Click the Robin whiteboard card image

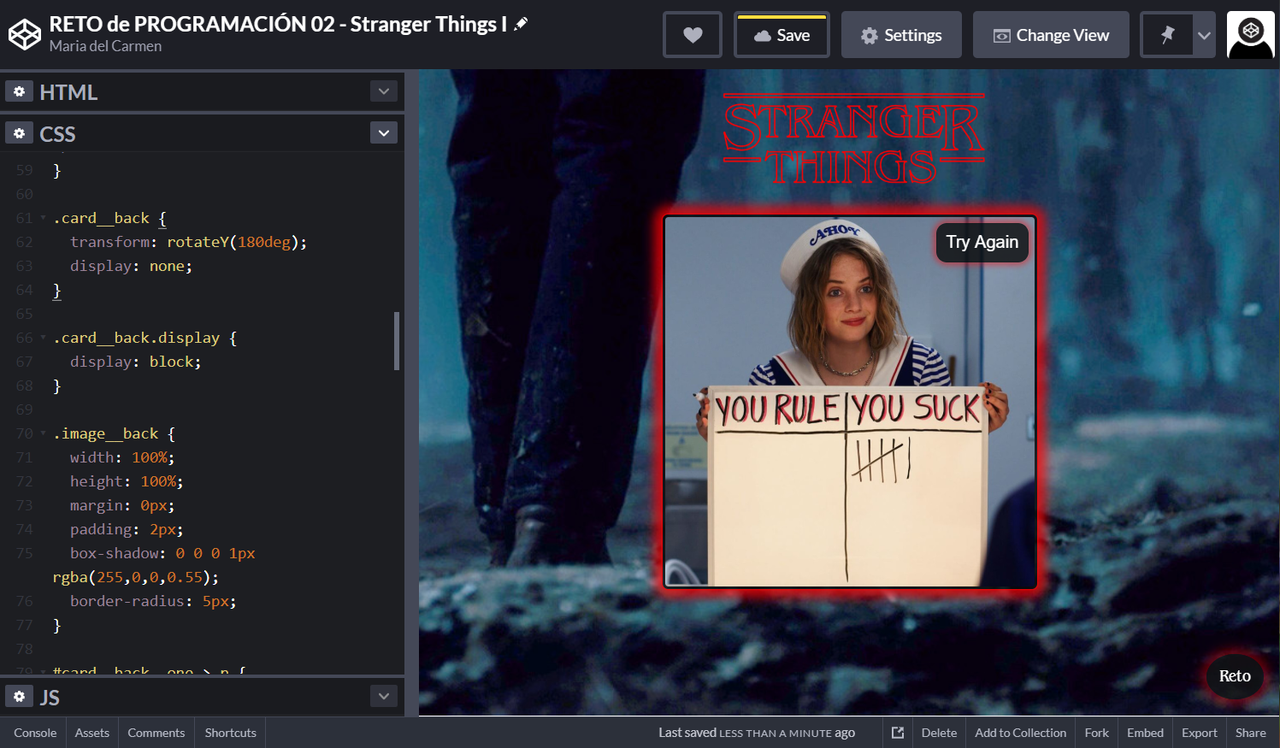(850, 401)
